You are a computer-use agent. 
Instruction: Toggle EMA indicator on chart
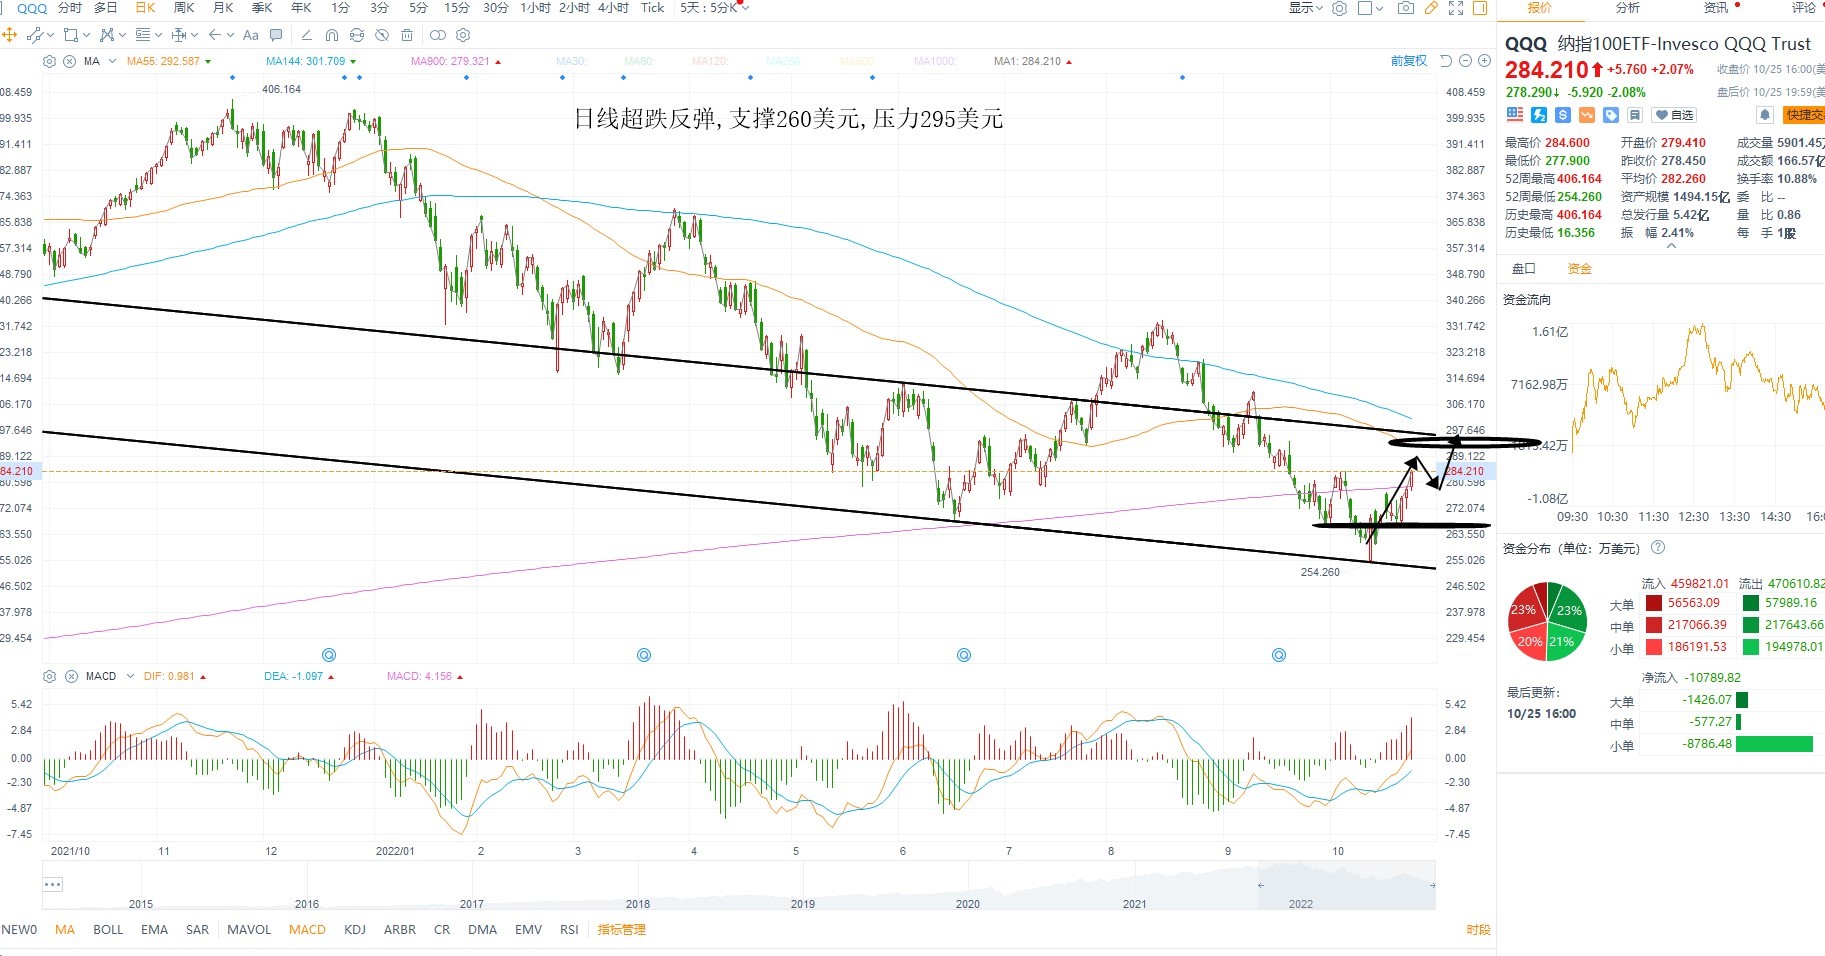tap(154, 930)
